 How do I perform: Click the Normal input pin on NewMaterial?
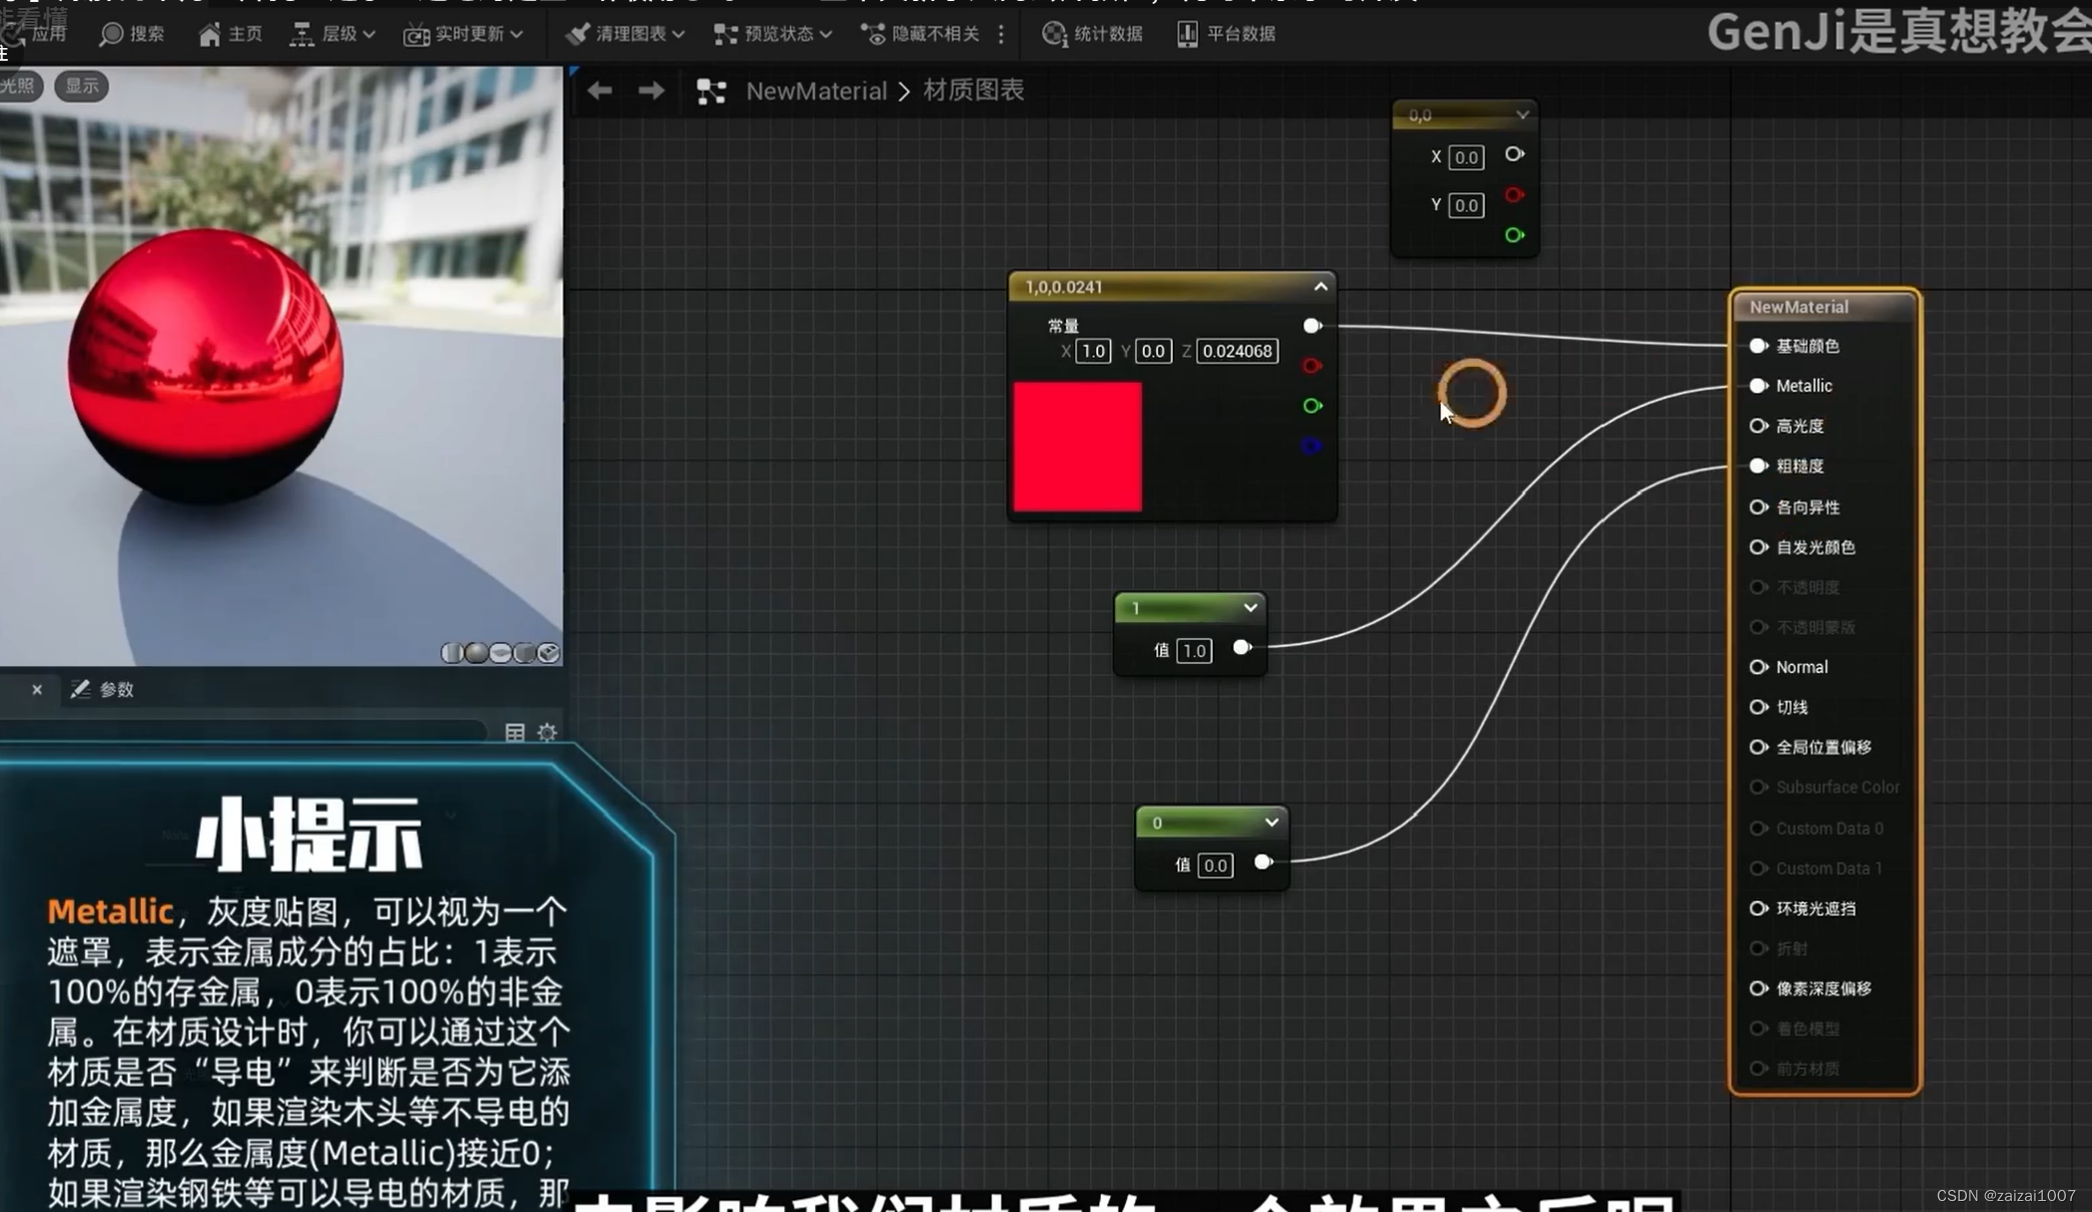[1758, 667]
